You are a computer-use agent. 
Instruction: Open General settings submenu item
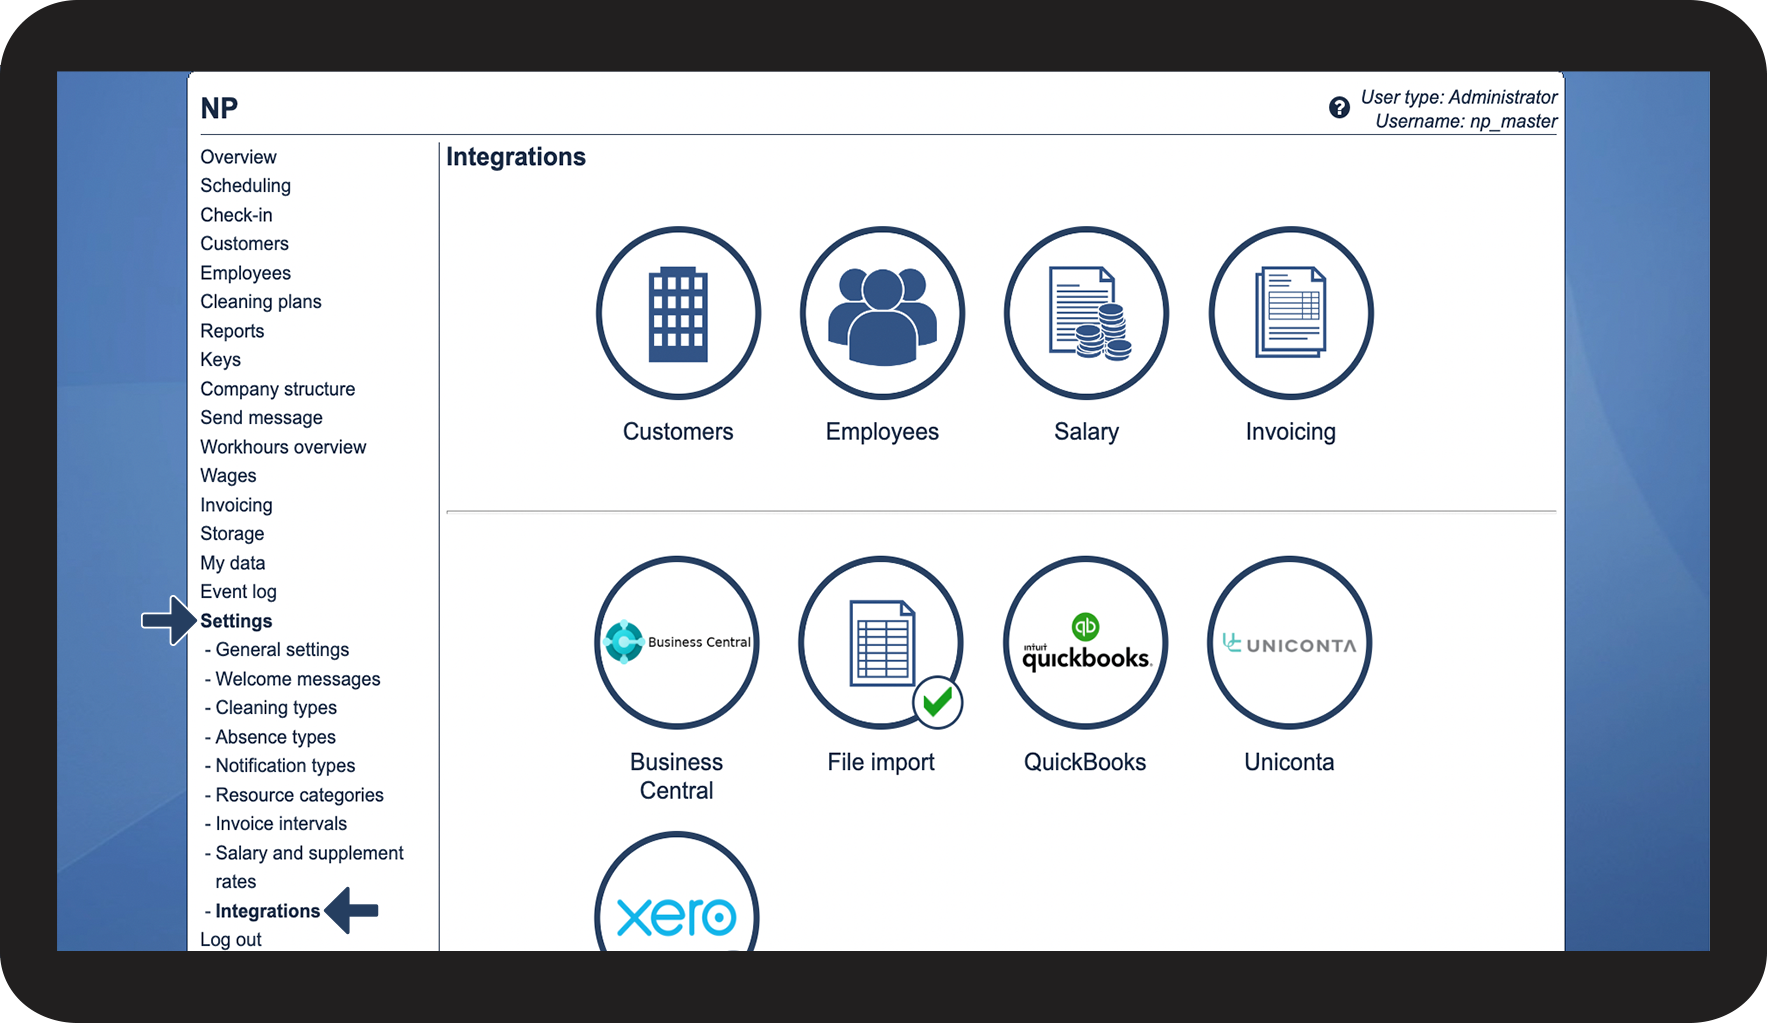(x=282, y=650)
